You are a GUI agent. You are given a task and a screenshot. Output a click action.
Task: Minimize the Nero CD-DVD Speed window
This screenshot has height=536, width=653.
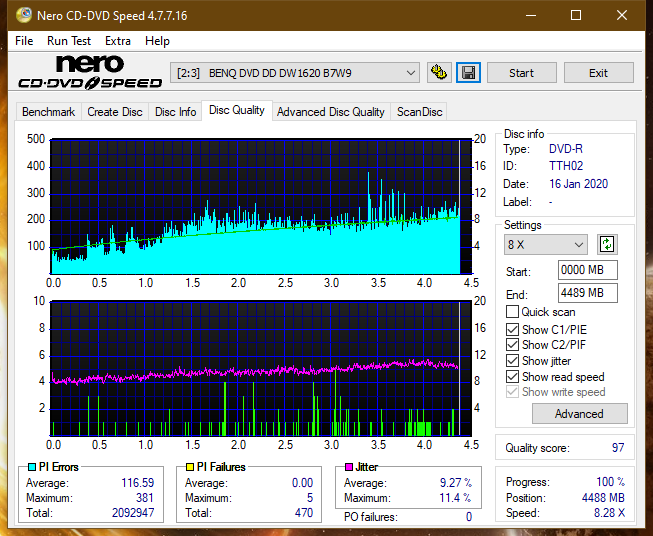click(531, 15)
